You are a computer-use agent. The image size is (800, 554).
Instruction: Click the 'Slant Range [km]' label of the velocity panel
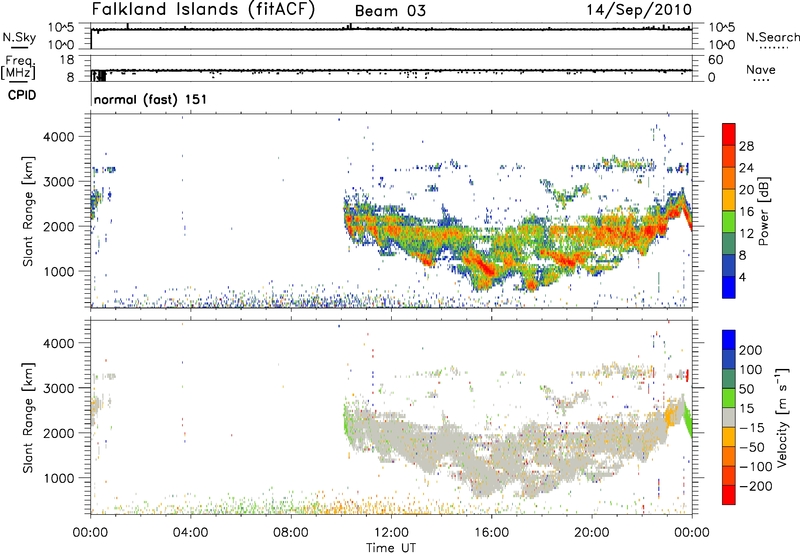28,418
